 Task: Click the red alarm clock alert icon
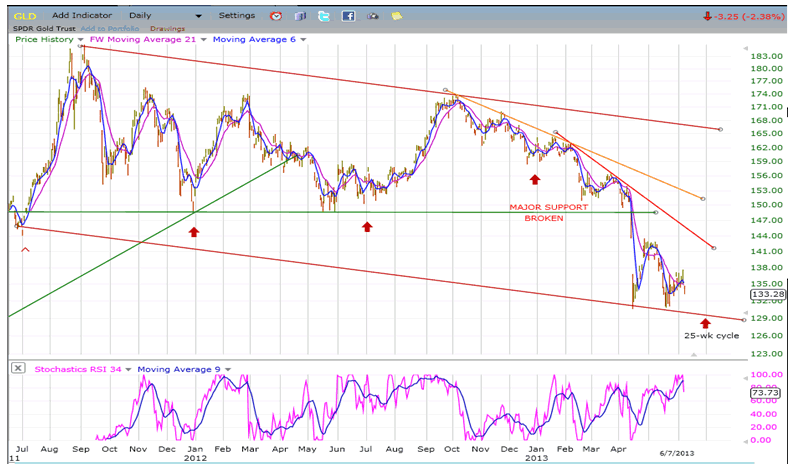tap(276, 16)
